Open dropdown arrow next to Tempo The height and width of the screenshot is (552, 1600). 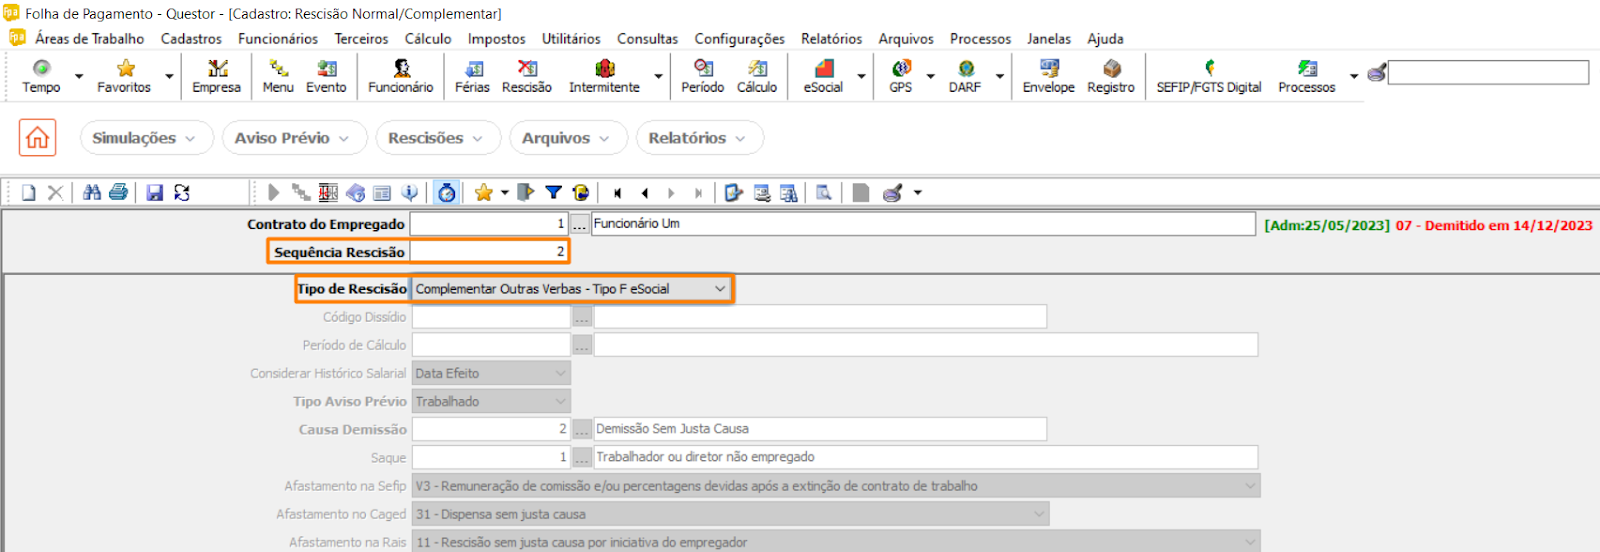point(79,76)
